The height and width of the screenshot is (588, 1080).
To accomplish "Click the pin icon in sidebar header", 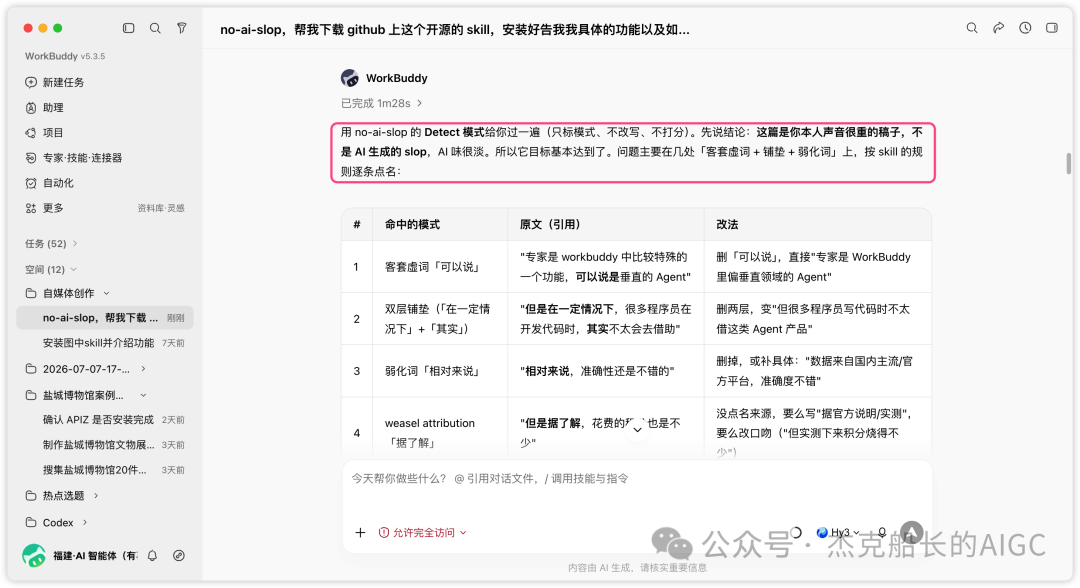I will [x=182, y=28].
